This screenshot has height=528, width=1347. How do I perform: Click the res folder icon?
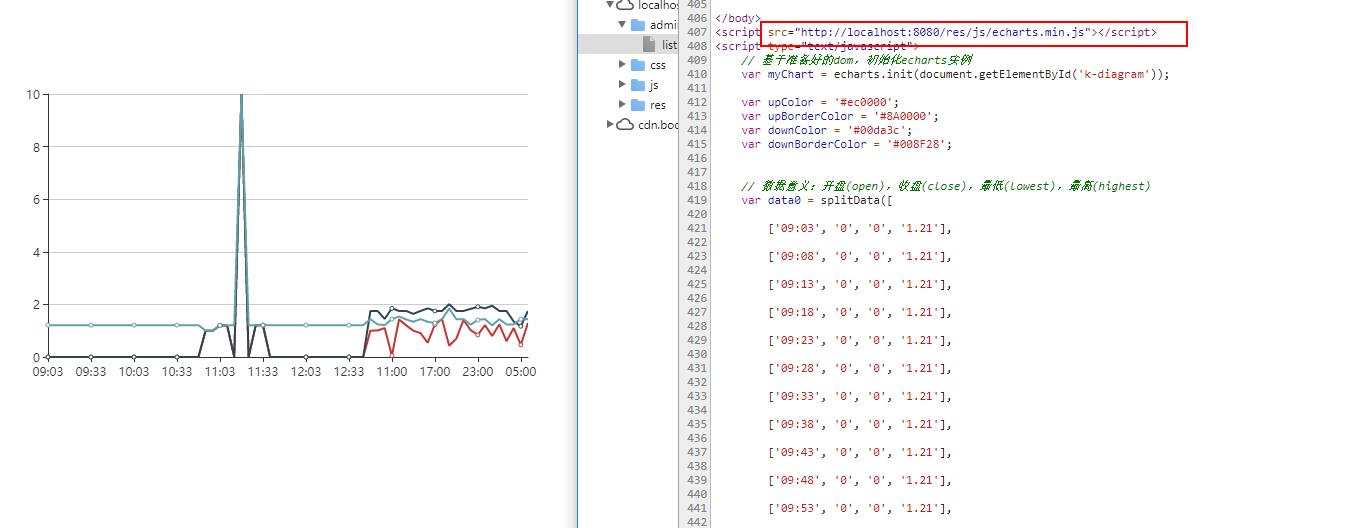(638, 105)
